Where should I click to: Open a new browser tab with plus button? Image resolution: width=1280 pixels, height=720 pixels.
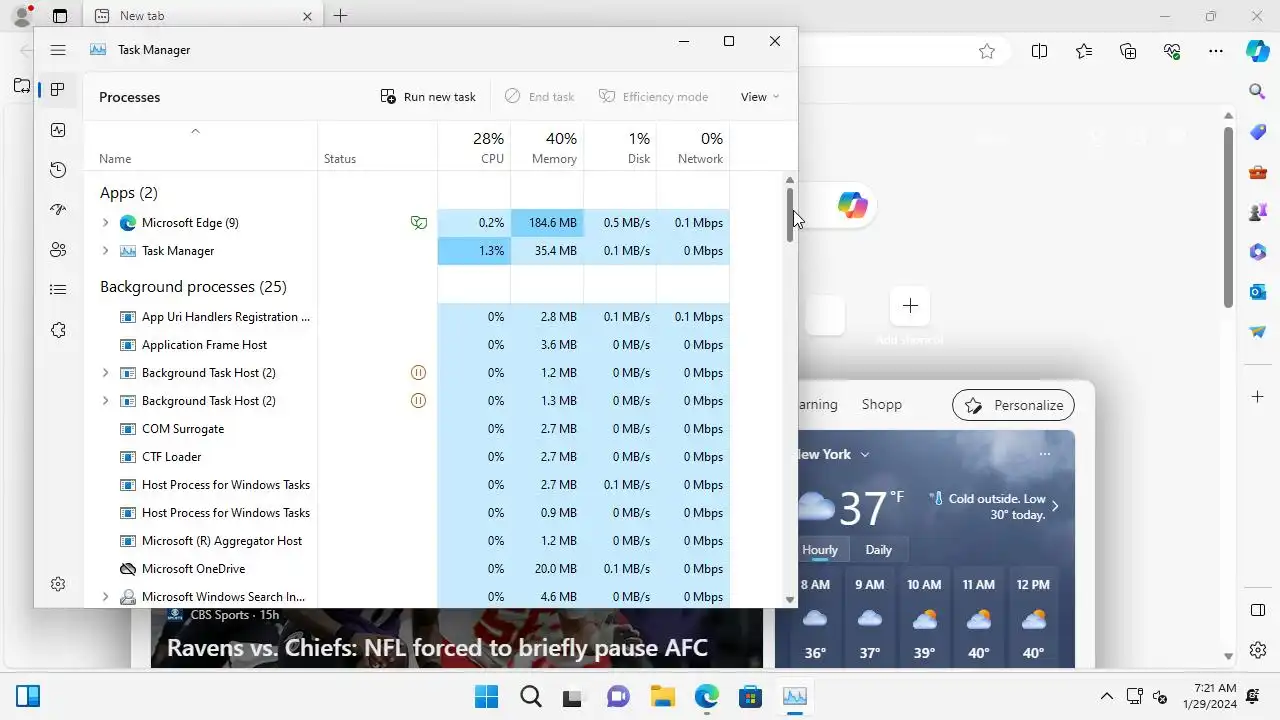[x=340, y=16]
